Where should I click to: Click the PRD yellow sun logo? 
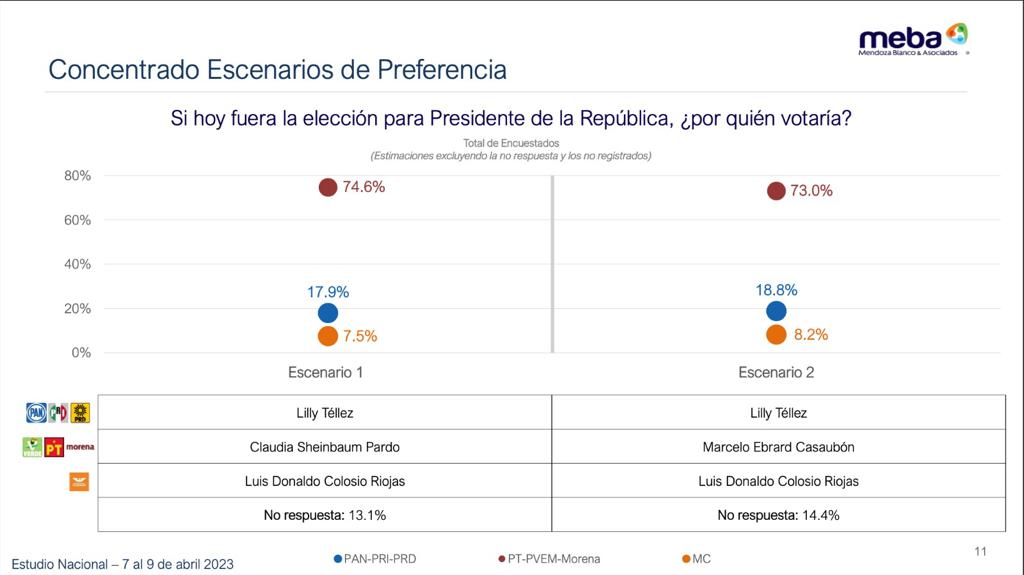80,412
